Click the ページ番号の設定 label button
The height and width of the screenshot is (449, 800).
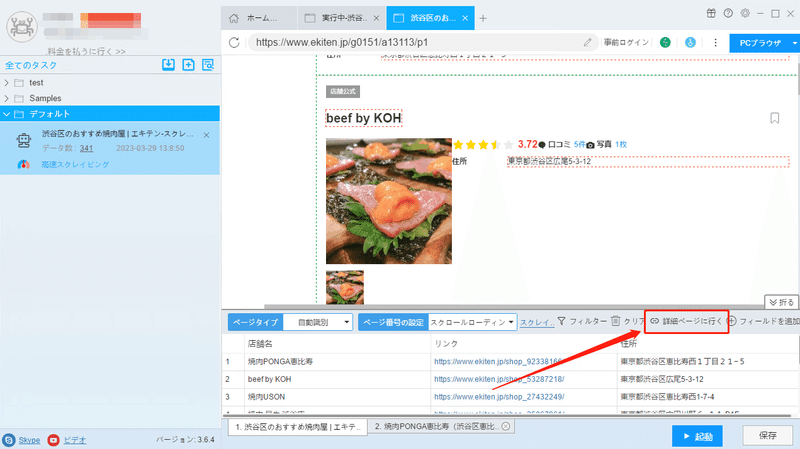[x=393, y=322]
